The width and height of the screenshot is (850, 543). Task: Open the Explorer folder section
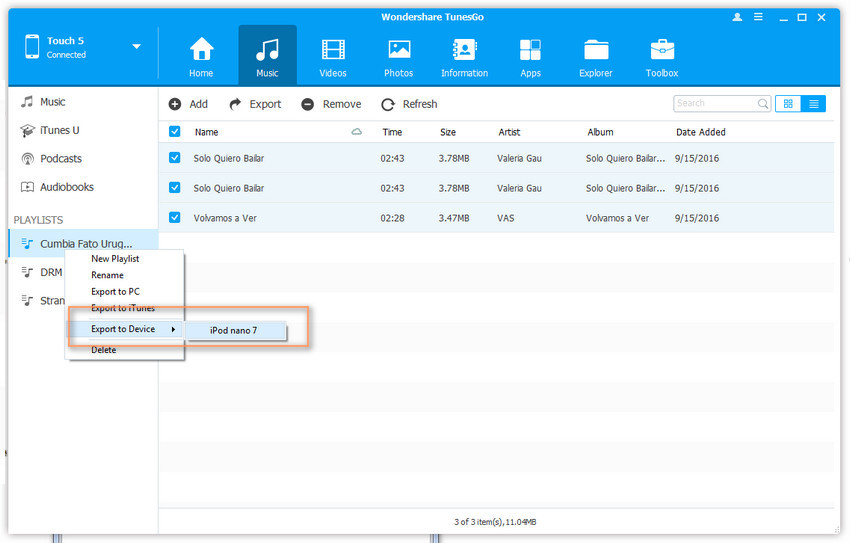(596, 55)
